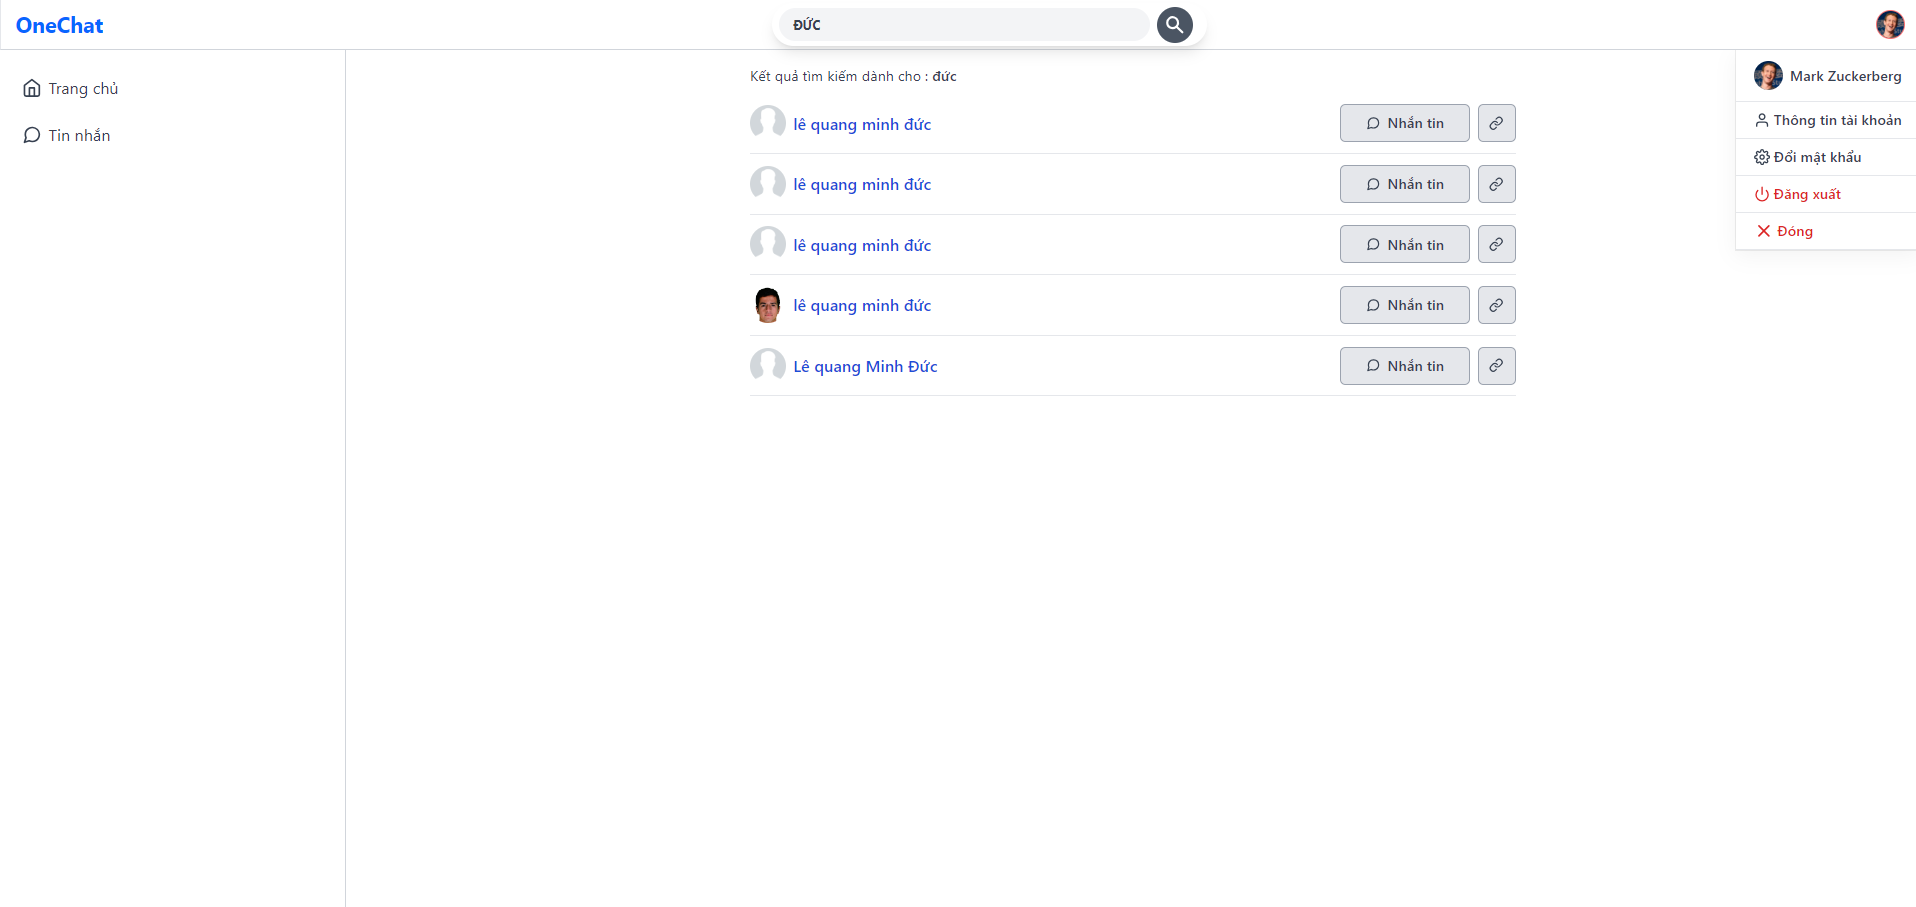The width and height of the screenshot is (1916, 907).
Task: Click link icon beside photo-avatar user
Action: pyautogui.click(x=1496, y=305)
